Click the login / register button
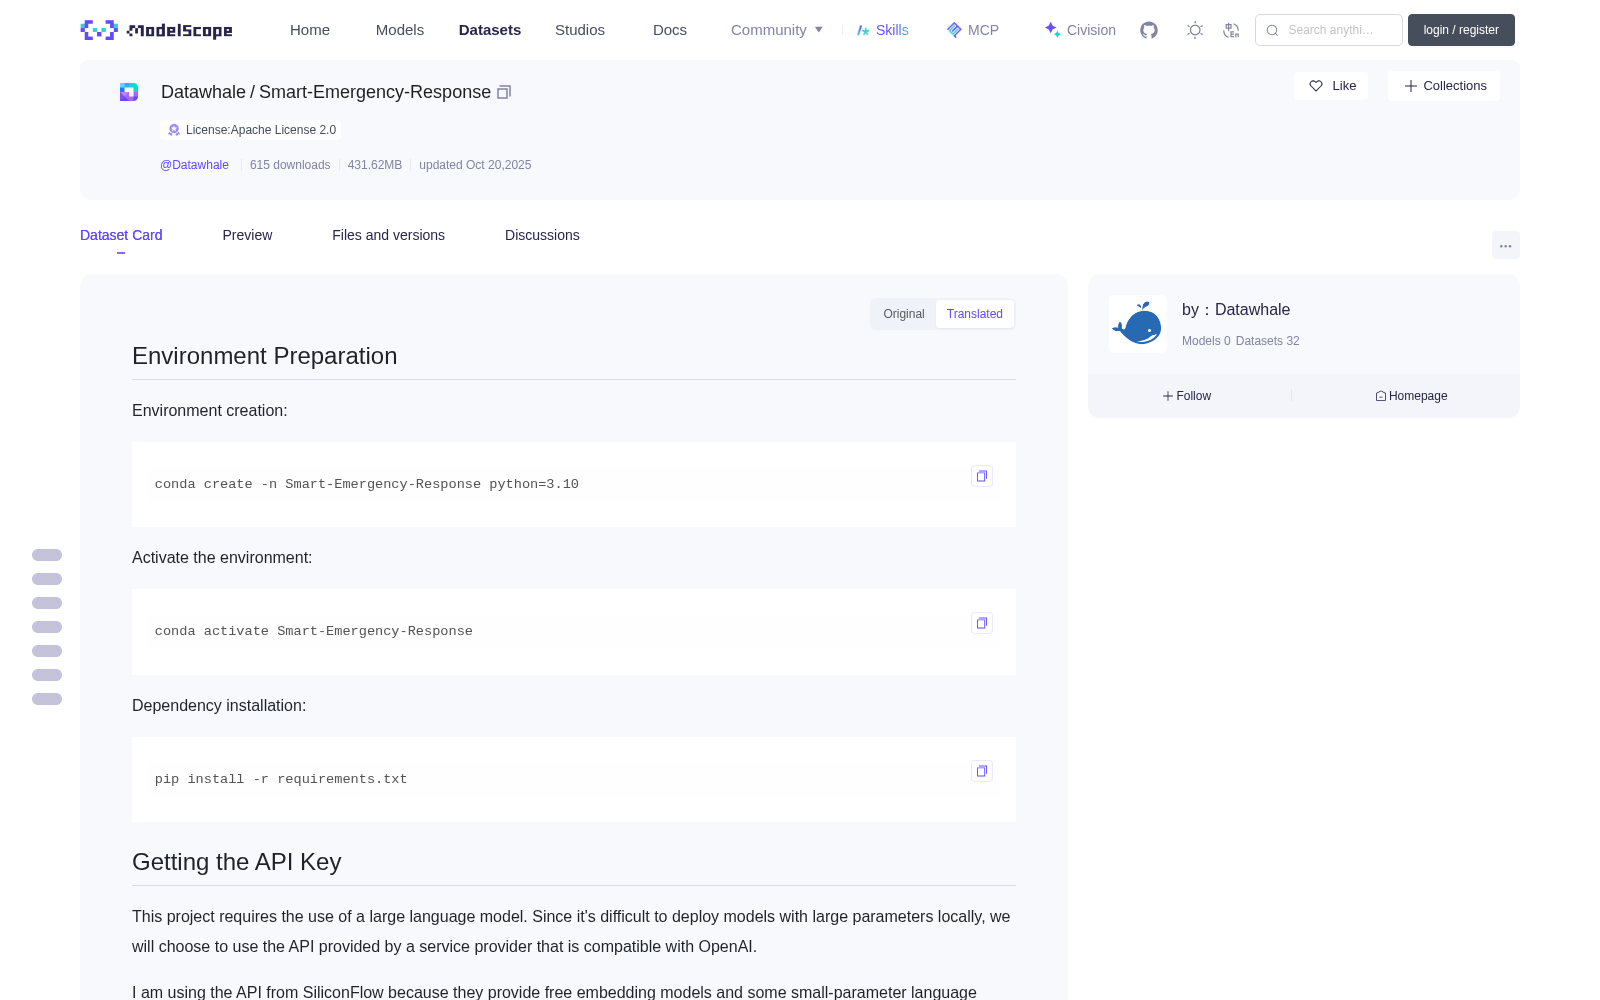Viewport: 1600px width, 1000px height. click(1461, 30)
